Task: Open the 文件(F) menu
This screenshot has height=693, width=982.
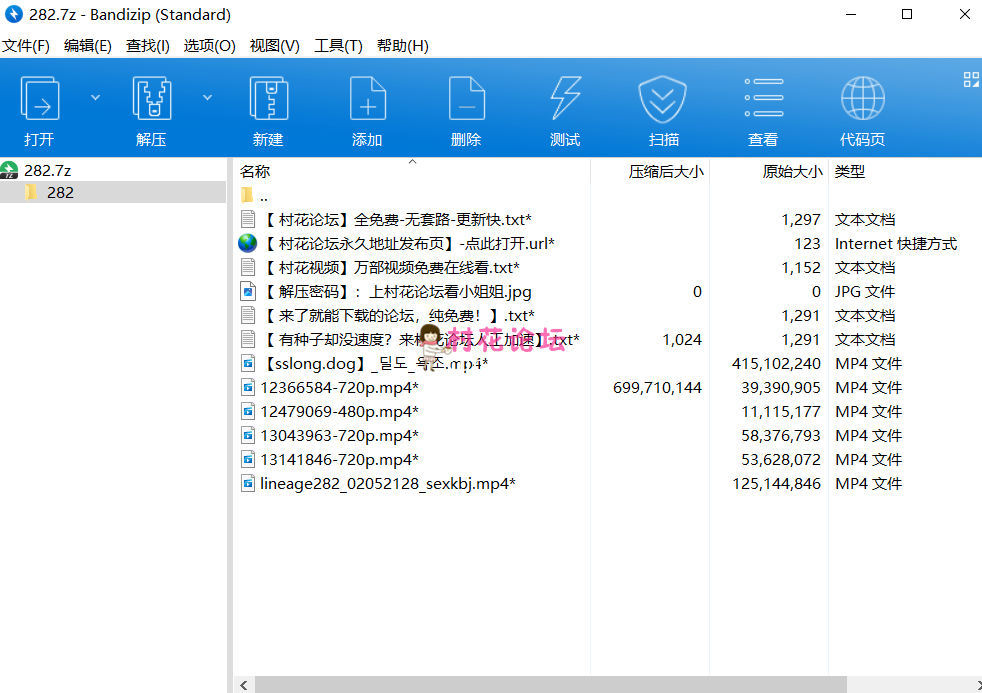Action: pos(26,46)
